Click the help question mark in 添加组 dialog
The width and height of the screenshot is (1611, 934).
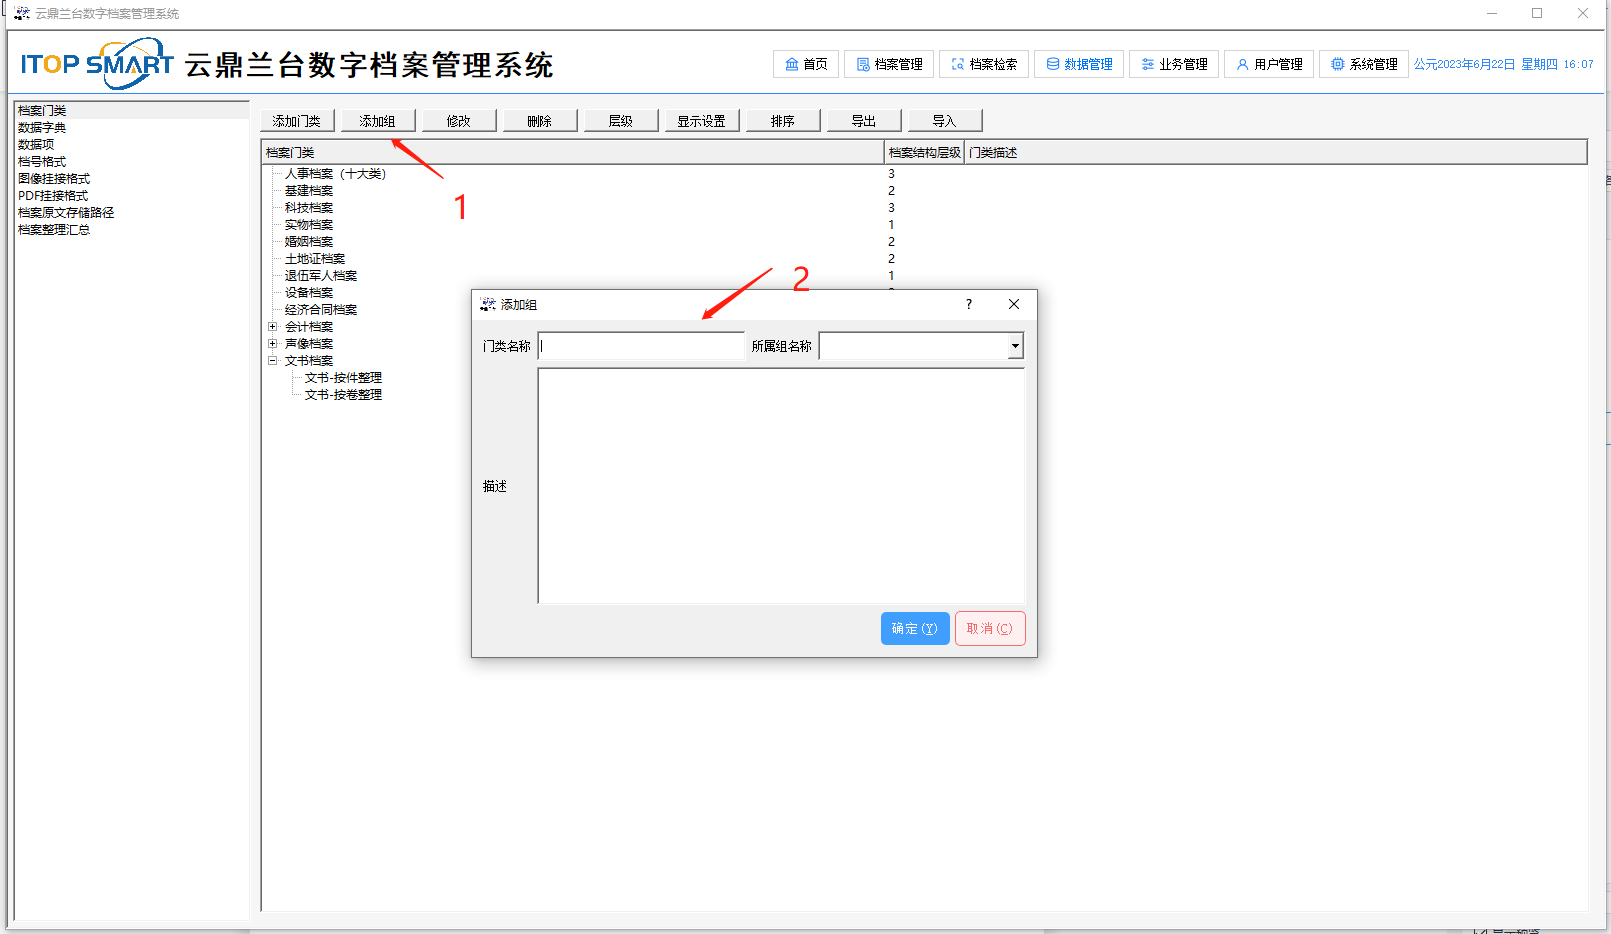[968, 304]
